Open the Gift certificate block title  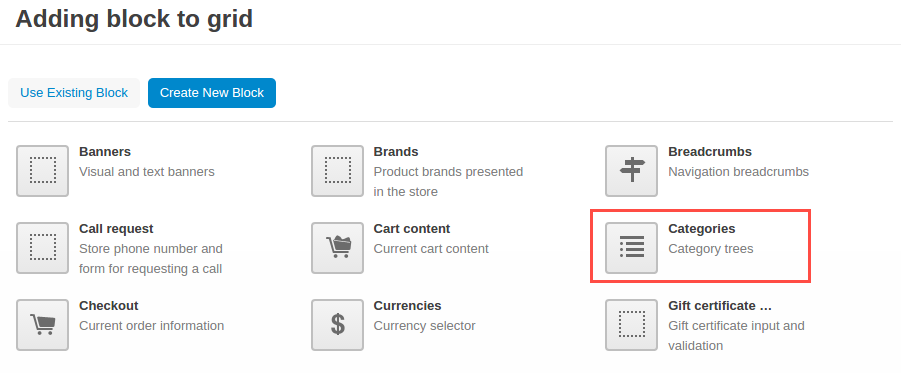click(720, 306)
